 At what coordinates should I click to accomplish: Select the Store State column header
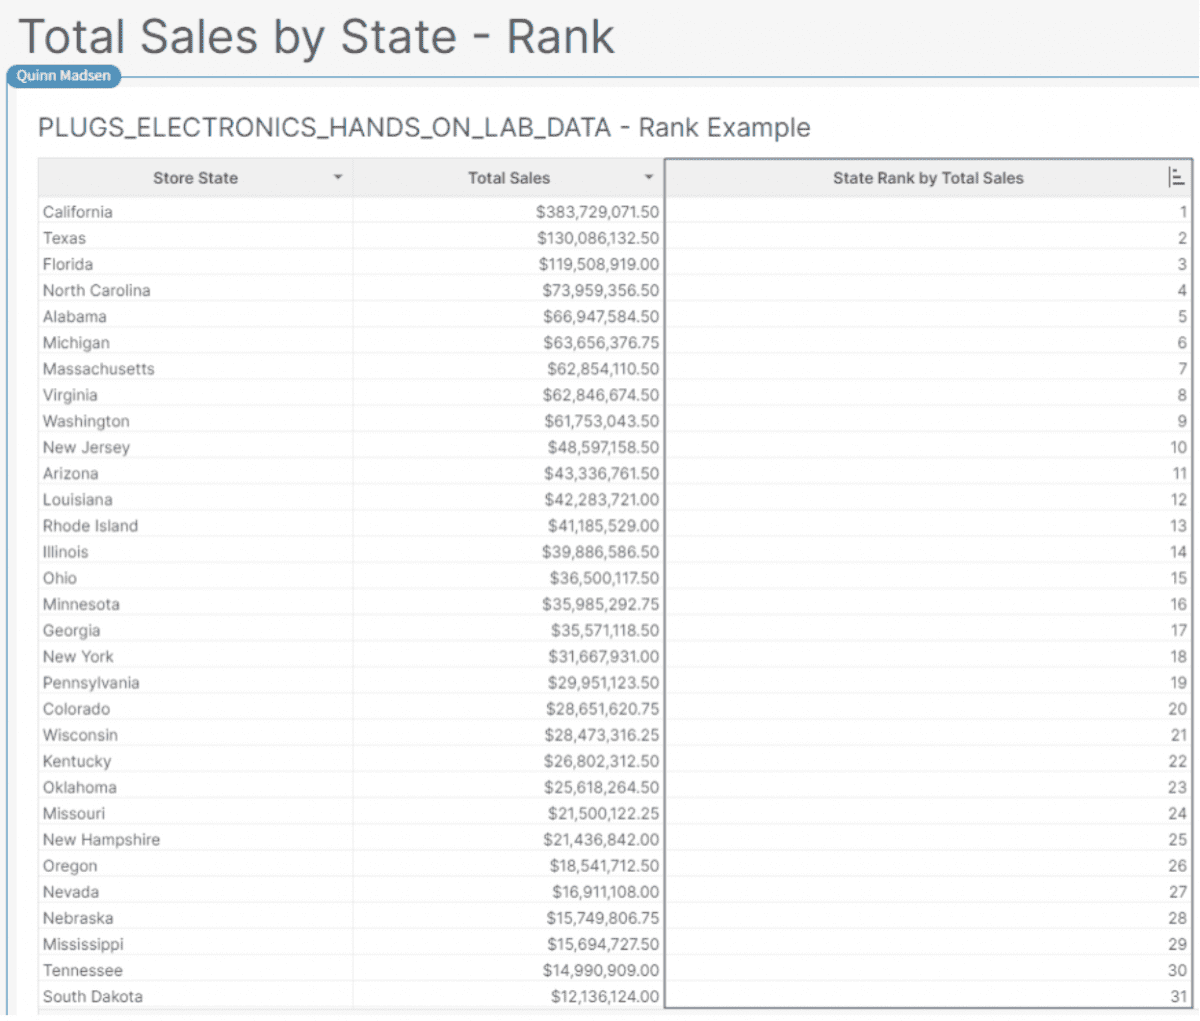[196, 177]
